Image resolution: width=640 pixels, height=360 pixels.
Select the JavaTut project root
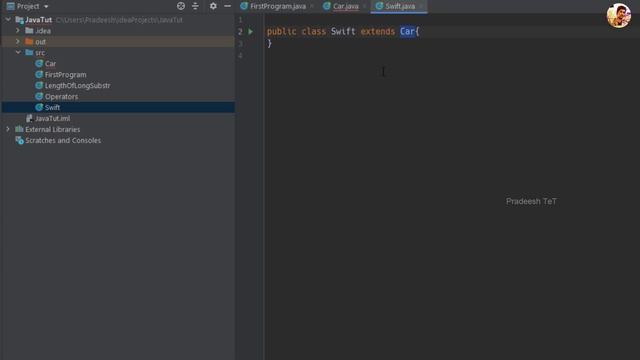click(38, 20)
